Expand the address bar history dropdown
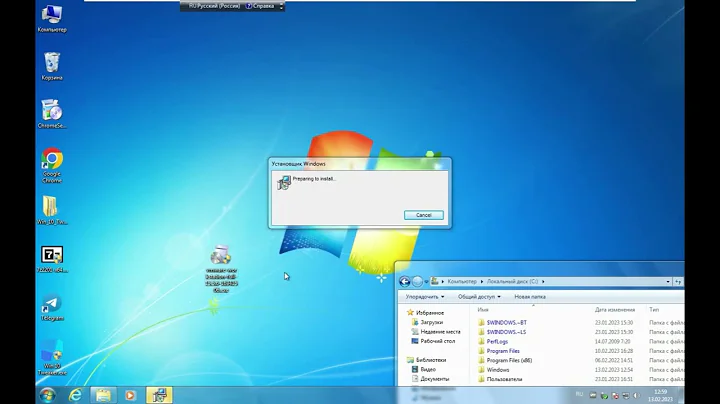Screen dimensions: 720x404 tap(668, 281)
